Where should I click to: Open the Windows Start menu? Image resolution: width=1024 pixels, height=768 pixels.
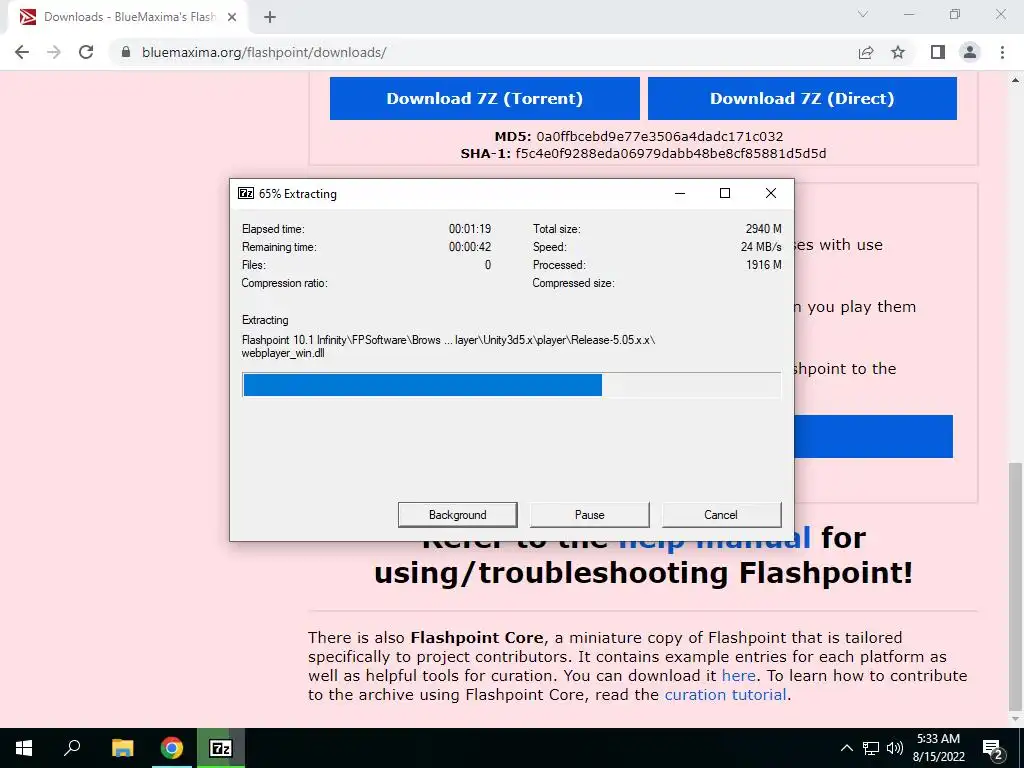tap(24, 748)
